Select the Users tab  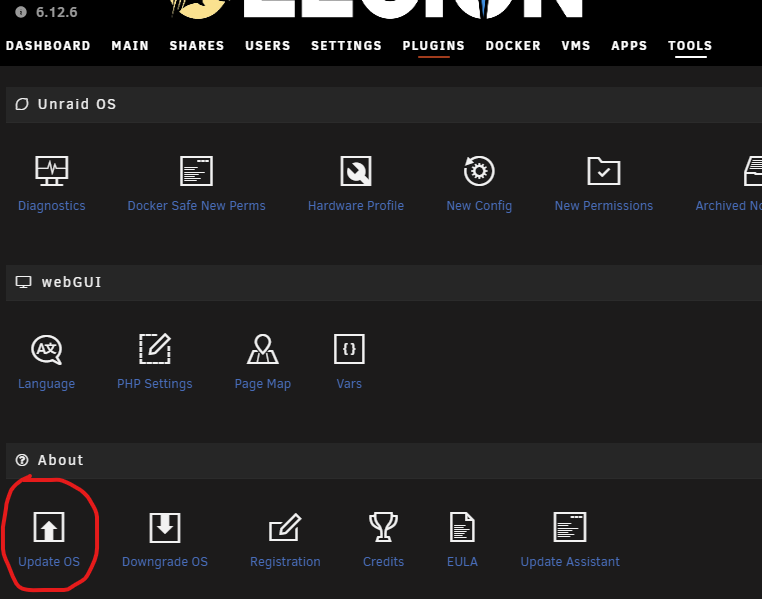click(x=268, y=46)
